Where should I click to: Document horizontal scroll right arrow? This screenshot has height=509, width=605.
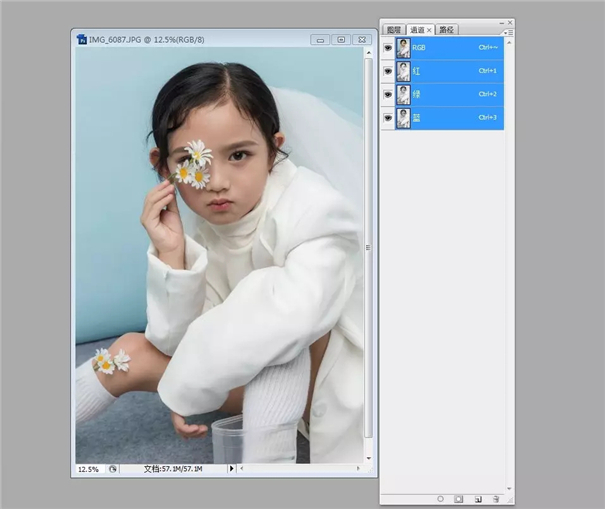click(x=358, y=468)
